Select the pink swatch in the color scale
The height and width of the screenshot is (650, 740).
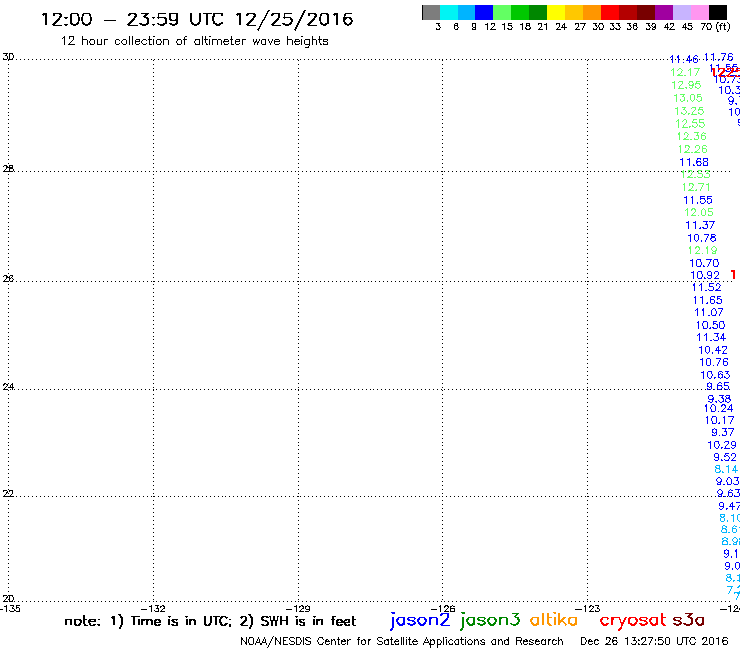point(699,12)
